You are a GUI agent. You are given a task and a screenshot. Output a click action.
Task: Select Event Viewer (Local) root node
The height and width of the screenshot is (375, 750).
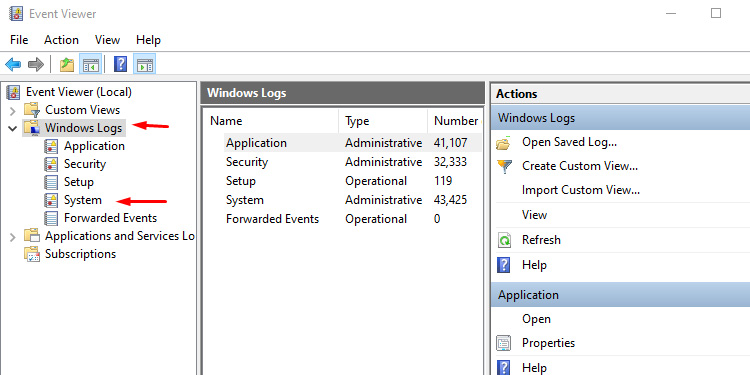(79, 92)
